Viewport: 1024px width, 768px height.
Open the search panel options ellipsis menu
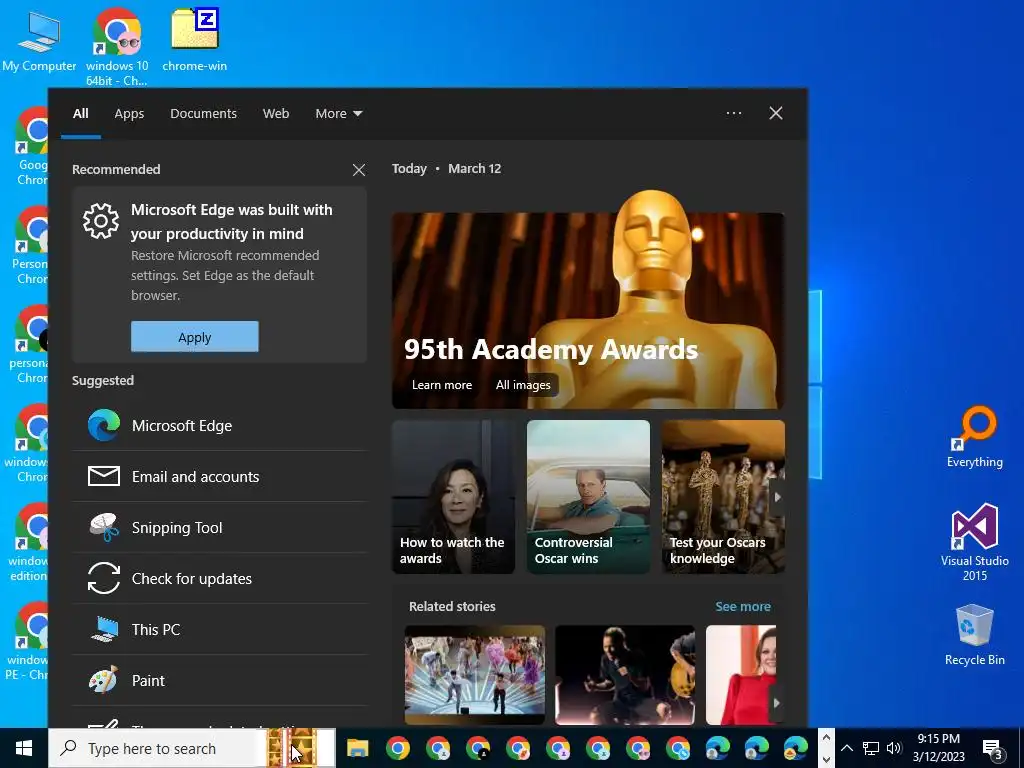pos(733,113)
